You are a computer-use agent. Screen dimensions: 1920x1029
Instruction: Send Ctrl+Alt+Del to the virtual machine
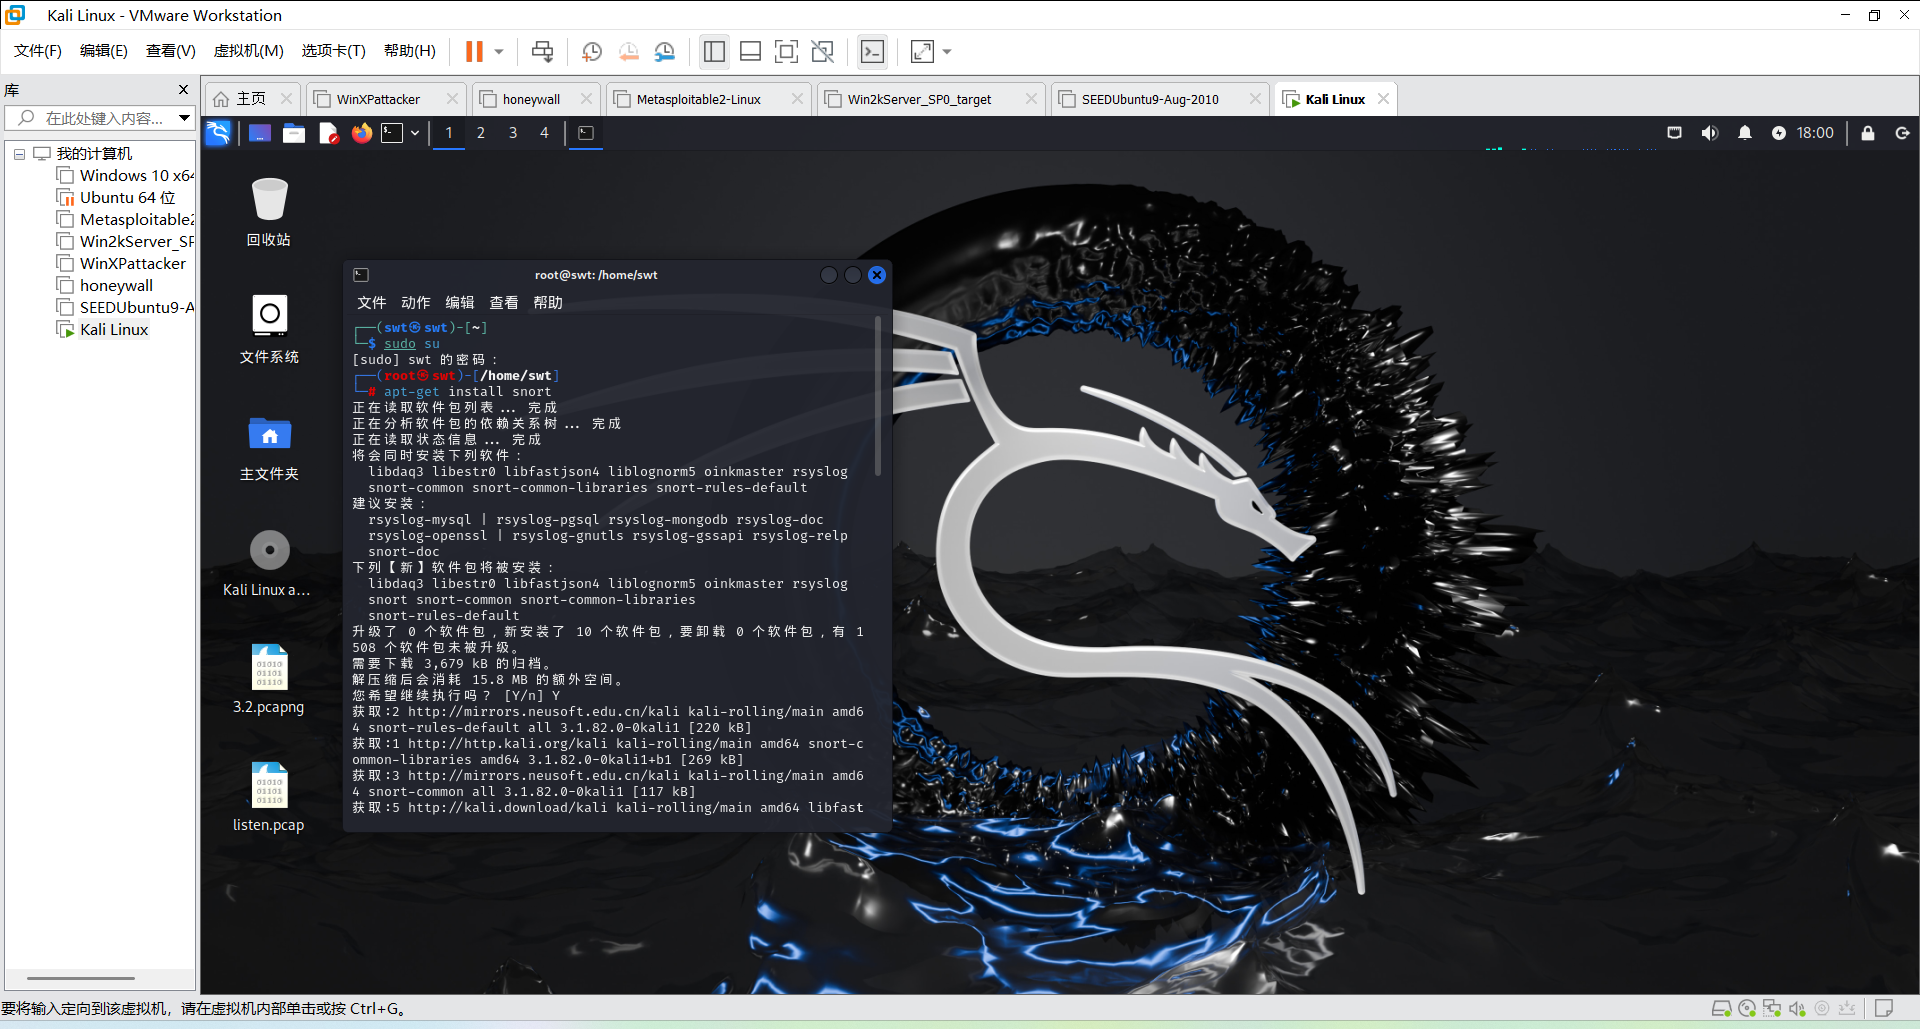coord(543,51)
